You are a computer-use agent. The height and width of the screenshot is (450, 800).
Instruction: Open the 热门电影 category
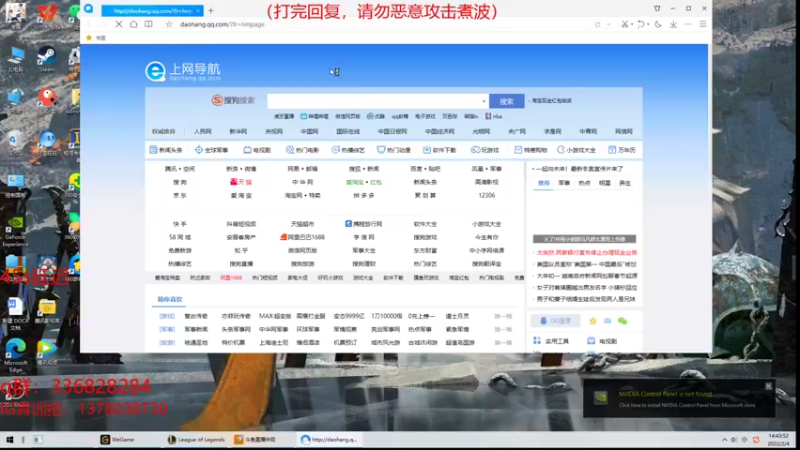click(x=302, y=150)
